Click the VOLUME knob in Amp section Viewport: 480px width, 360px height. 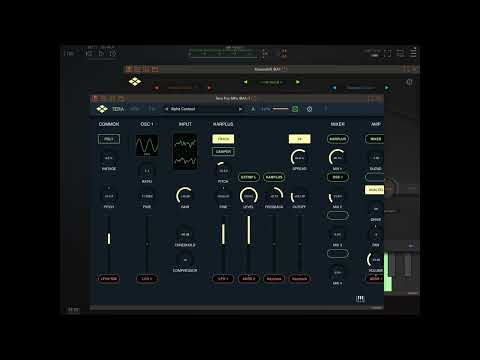pyautogui.click(x=376, y=260)
